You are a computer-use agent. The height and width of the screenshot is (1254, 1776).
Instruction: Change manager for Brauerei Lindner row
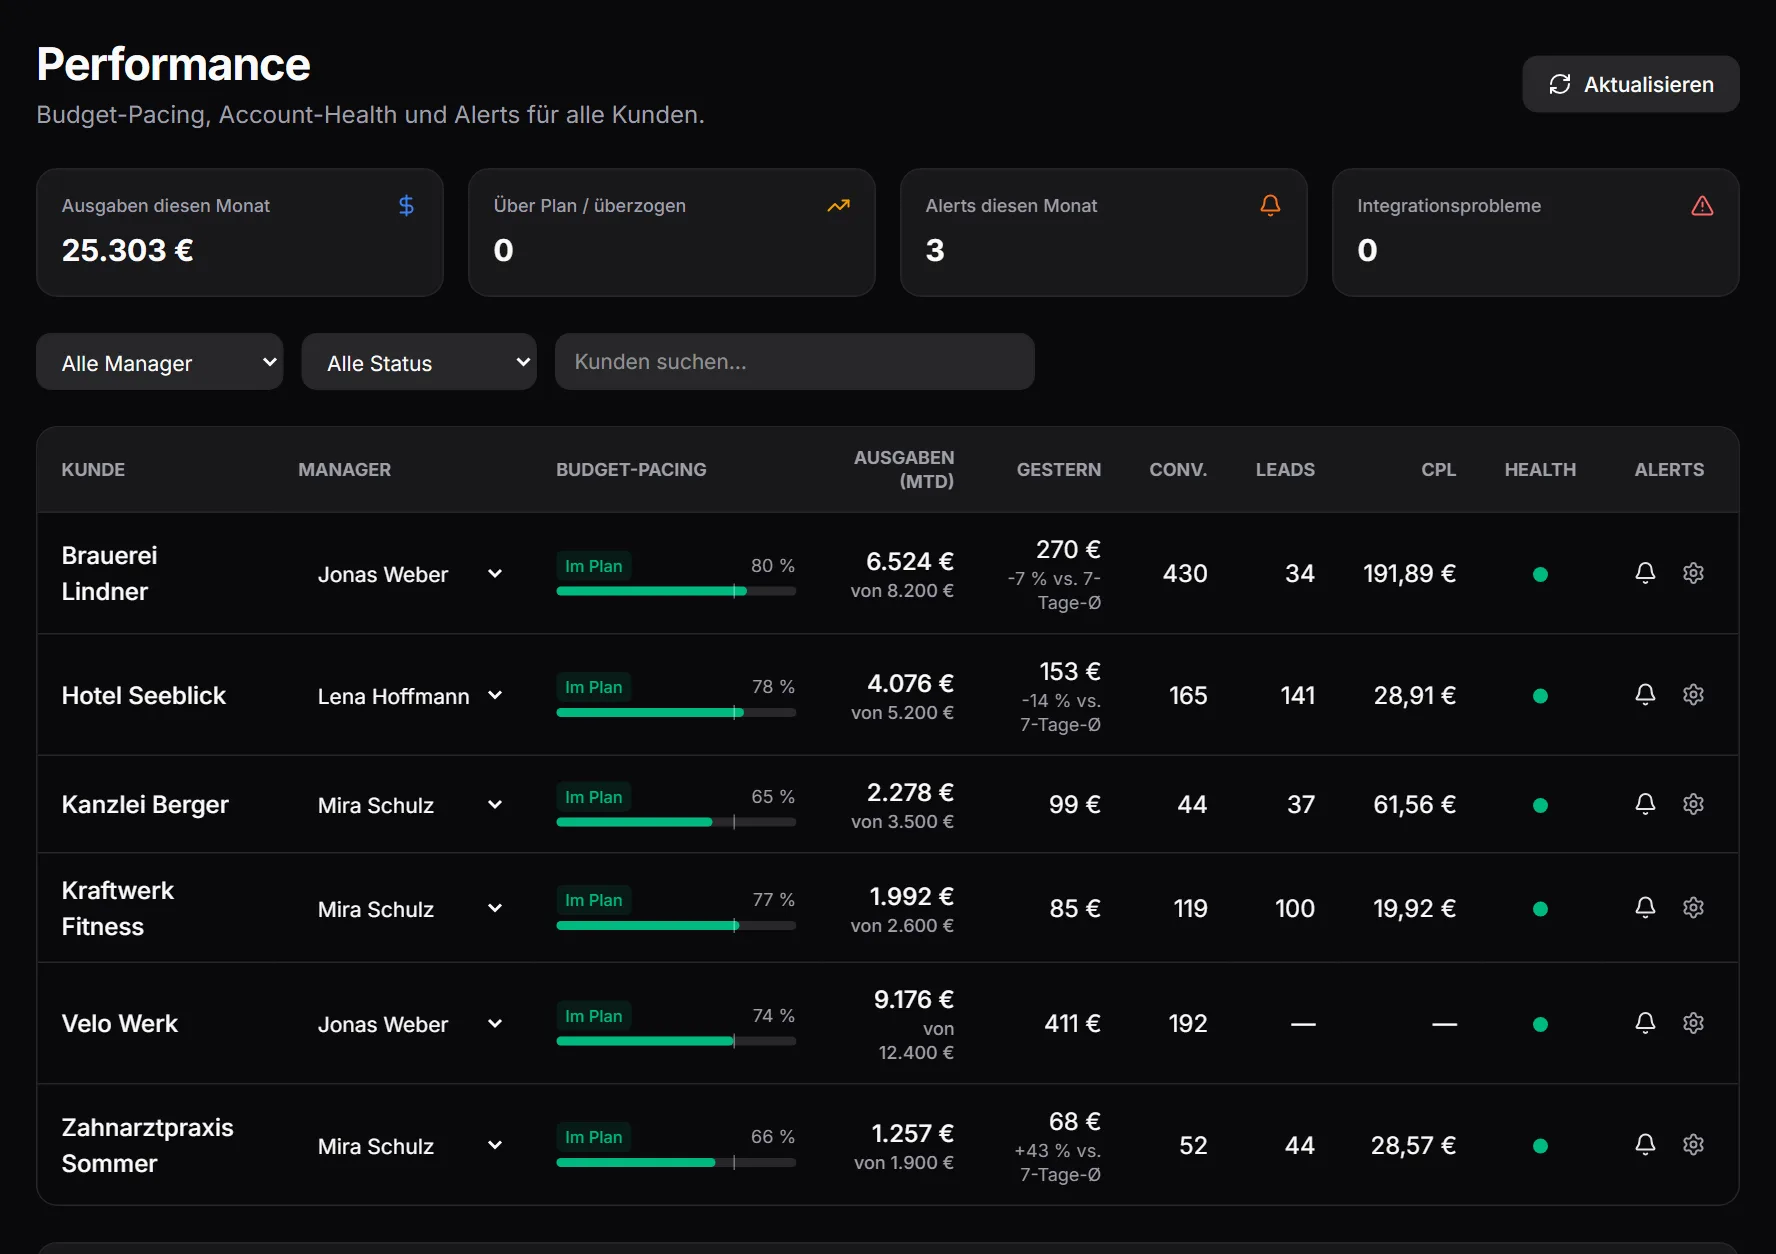pos(410,574)
